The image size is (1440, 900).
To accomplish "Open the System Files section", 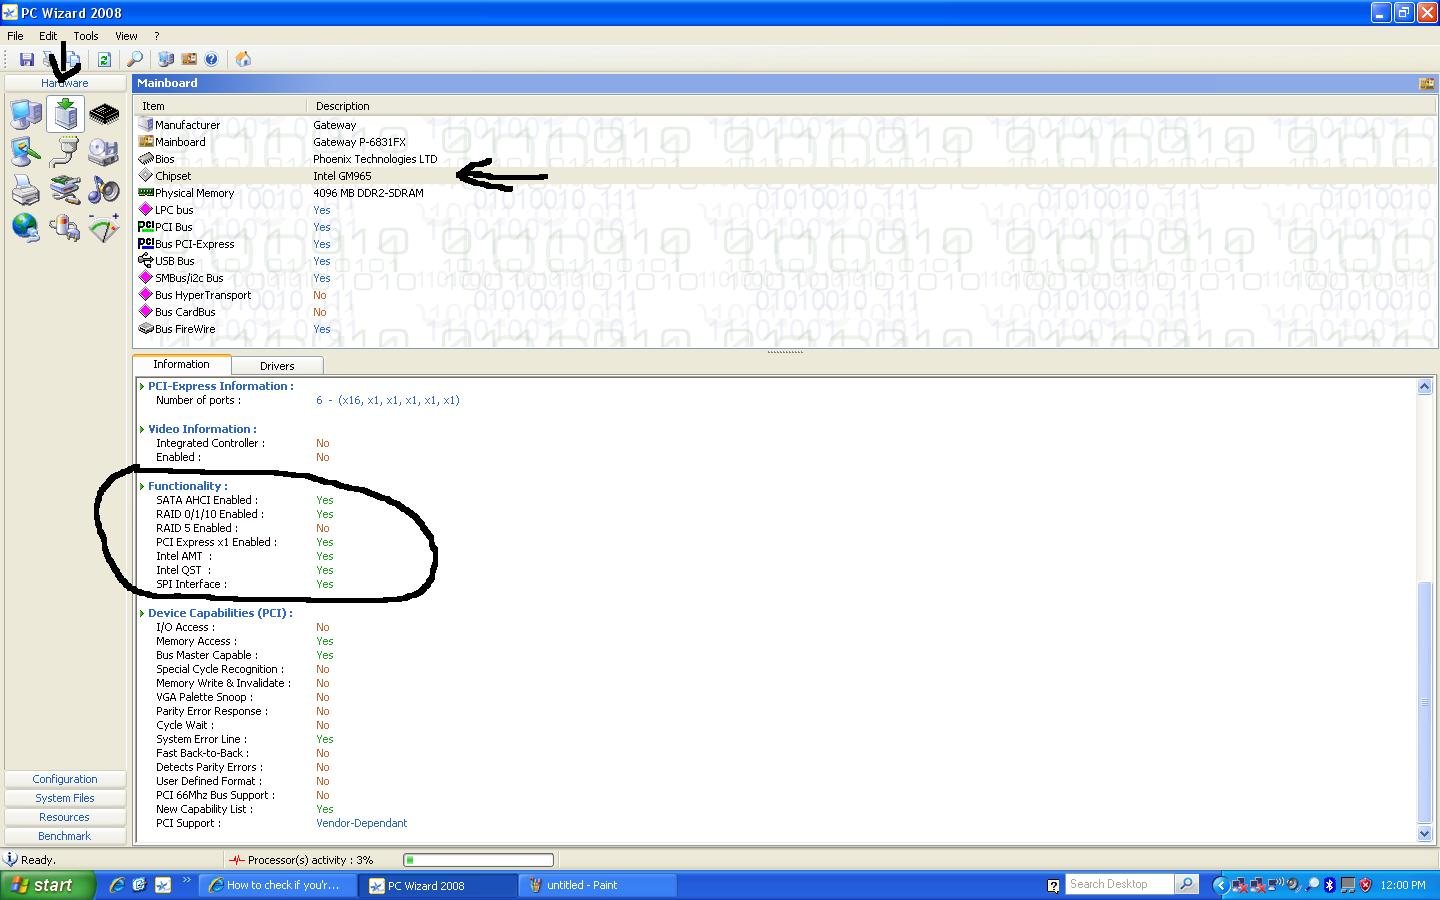I will (x=65, y=798).
